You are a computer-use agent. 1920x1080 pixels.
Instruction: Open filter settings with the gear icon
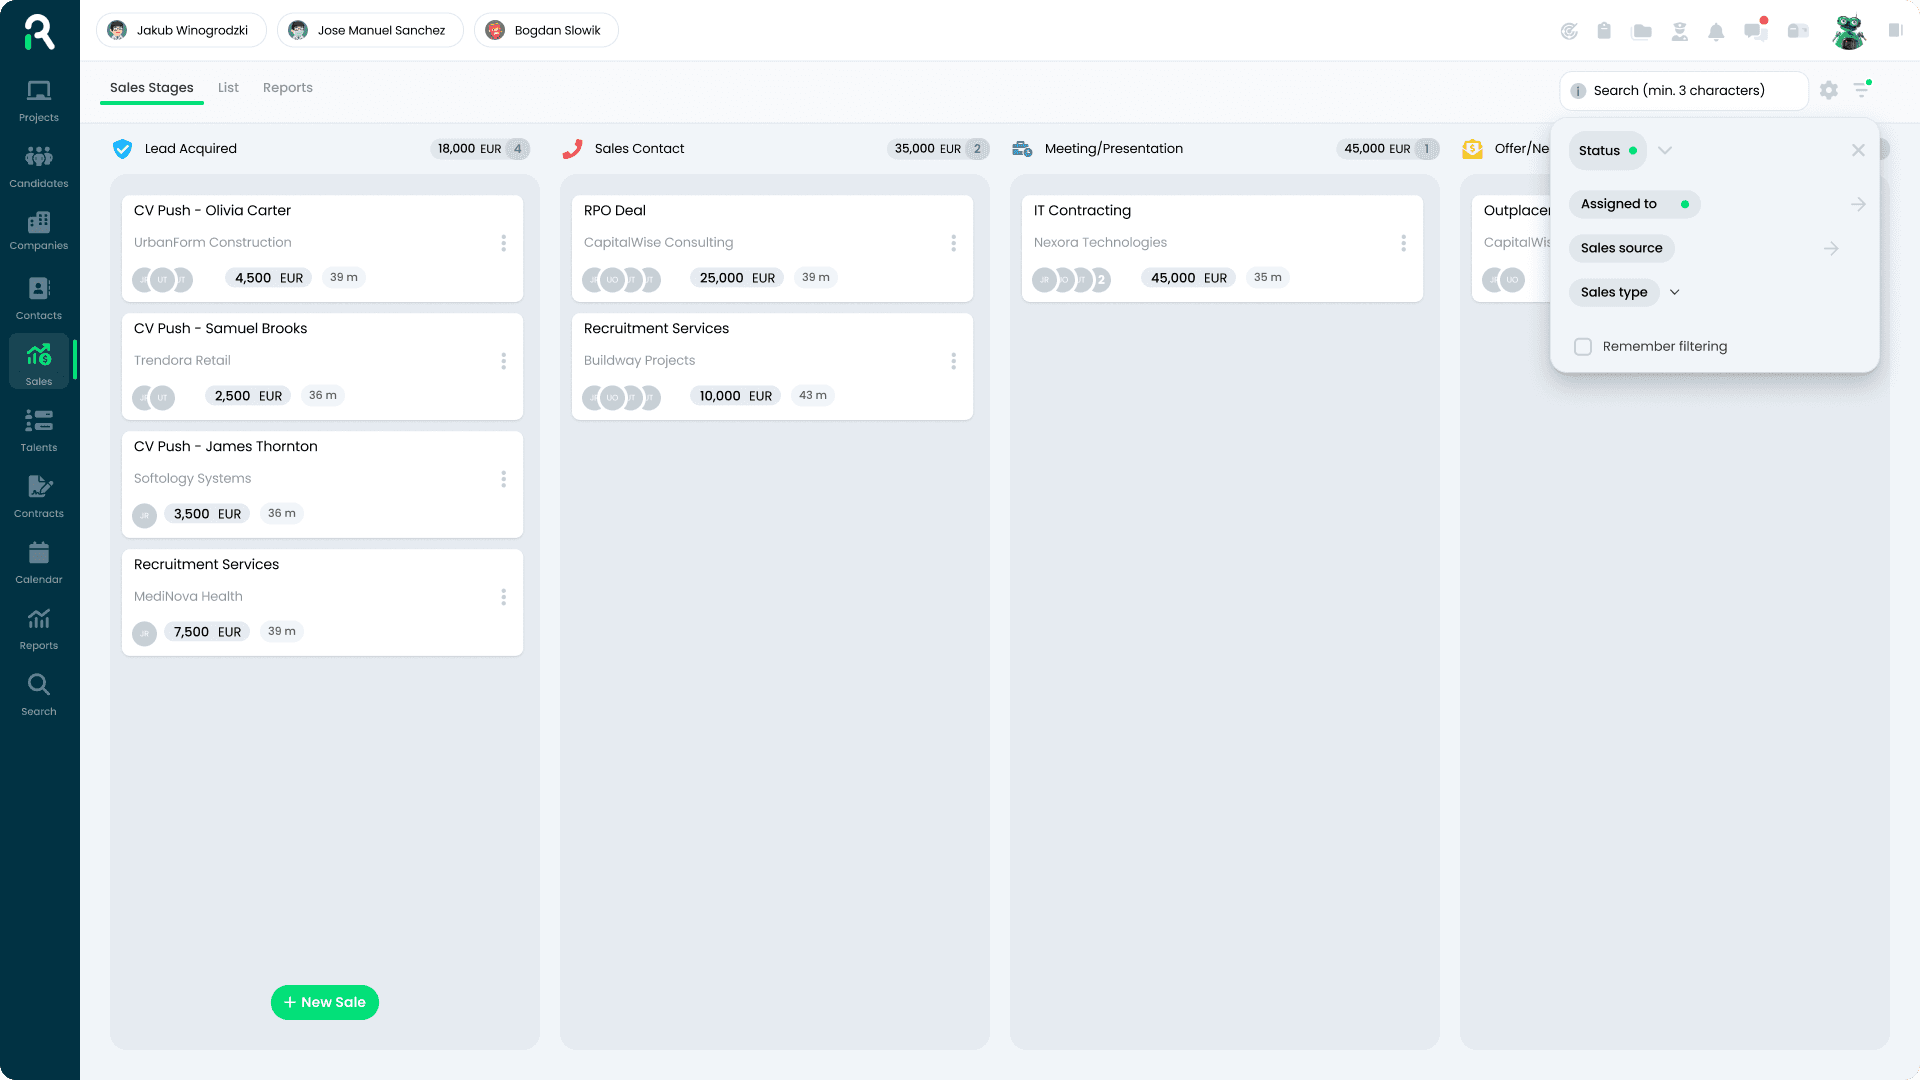point(1829,90)
